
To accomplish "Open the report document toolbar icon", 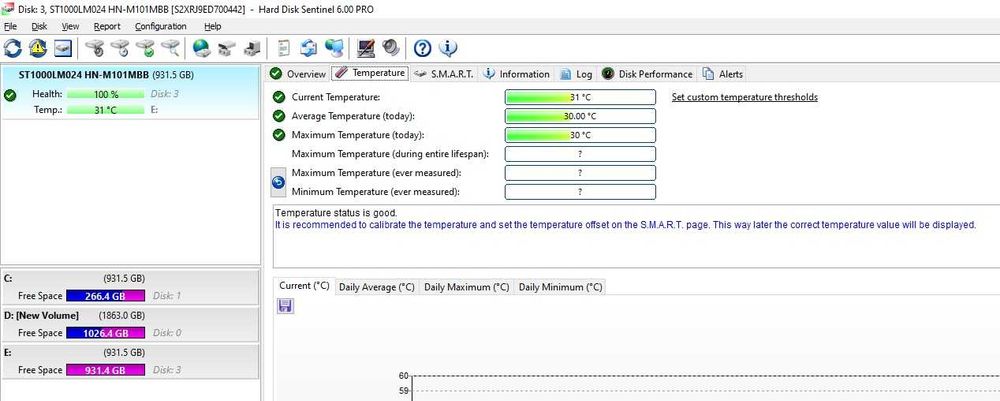I will pyautogui.click(x=284, y=48).
